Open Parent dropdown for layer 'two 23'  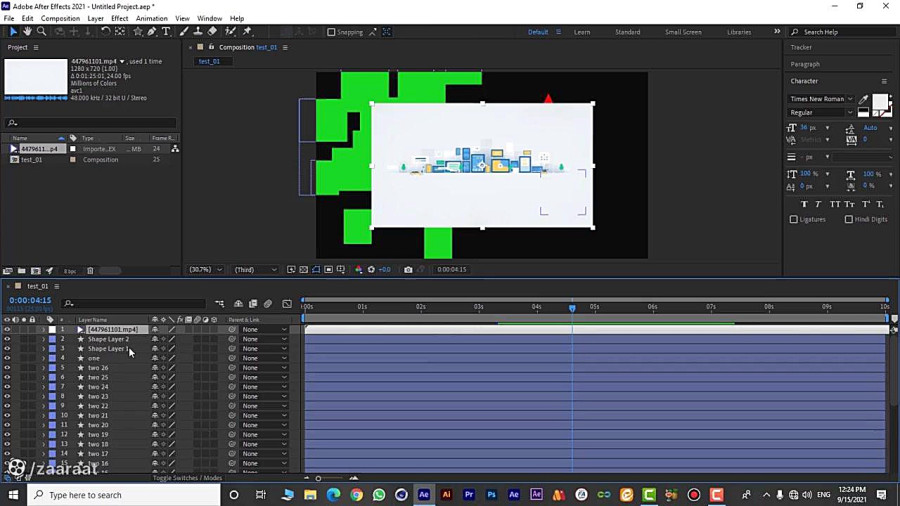click(x=263, y=396)
